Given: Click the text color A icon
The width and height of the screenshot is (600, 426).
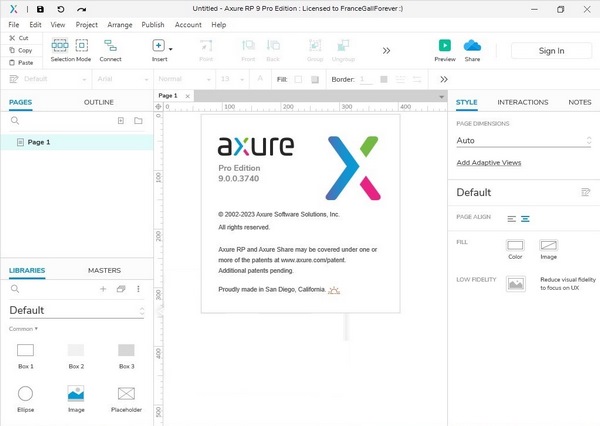Looking at the screenshot, I should click(x=260, y=79).
